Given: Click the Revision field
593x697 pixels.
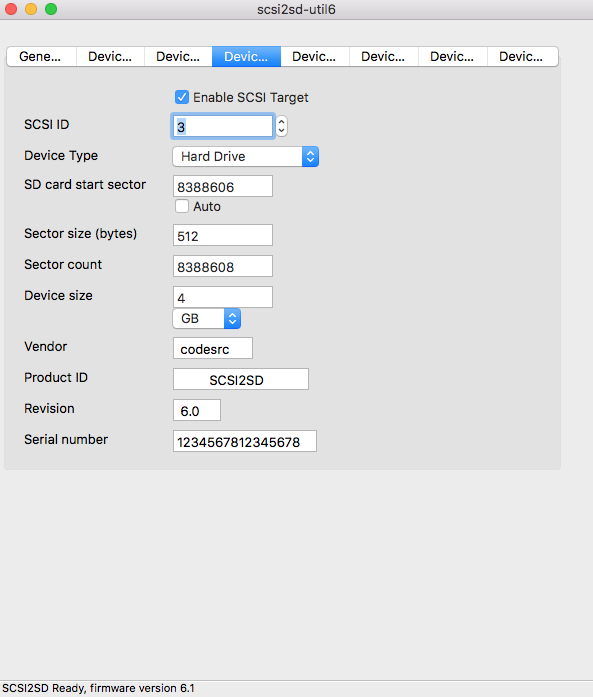Looking at the screenshot, I should click(x=197, y=410).
